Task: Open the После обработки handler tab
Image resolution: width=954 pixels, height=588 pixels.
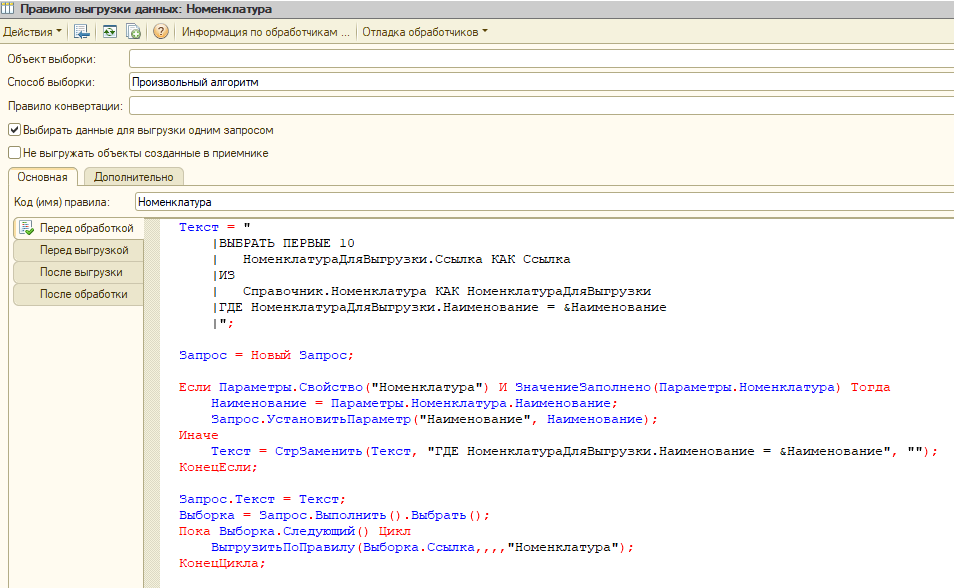Action: pyautogui.click(x=78, y=294)
